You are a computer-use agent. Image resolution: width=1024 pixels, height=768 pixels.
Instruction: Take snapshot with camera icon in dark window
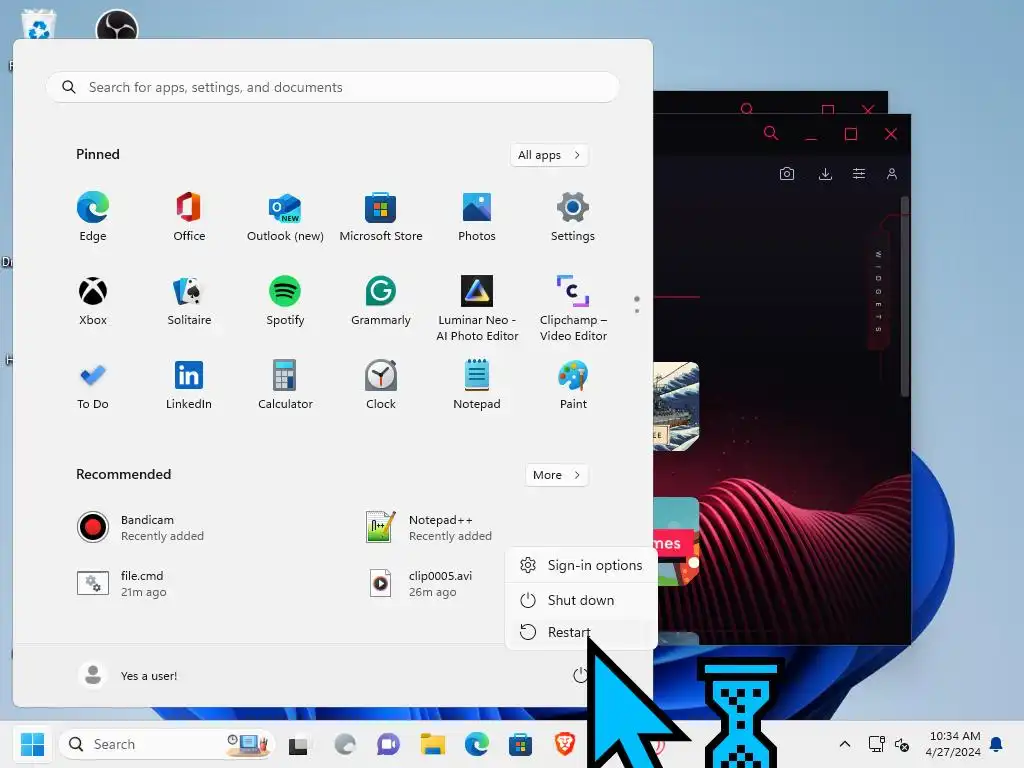click(x=787, y=174)
